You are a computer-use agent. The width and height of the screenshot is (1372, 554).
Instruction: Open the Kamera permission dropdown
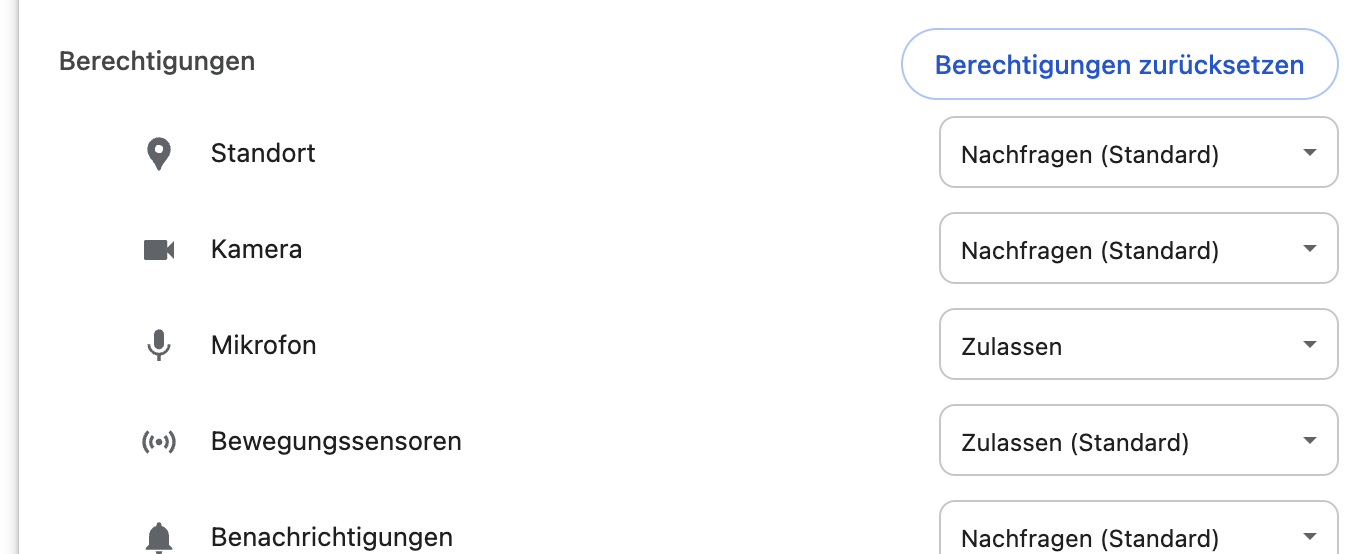pos(1139,248)
